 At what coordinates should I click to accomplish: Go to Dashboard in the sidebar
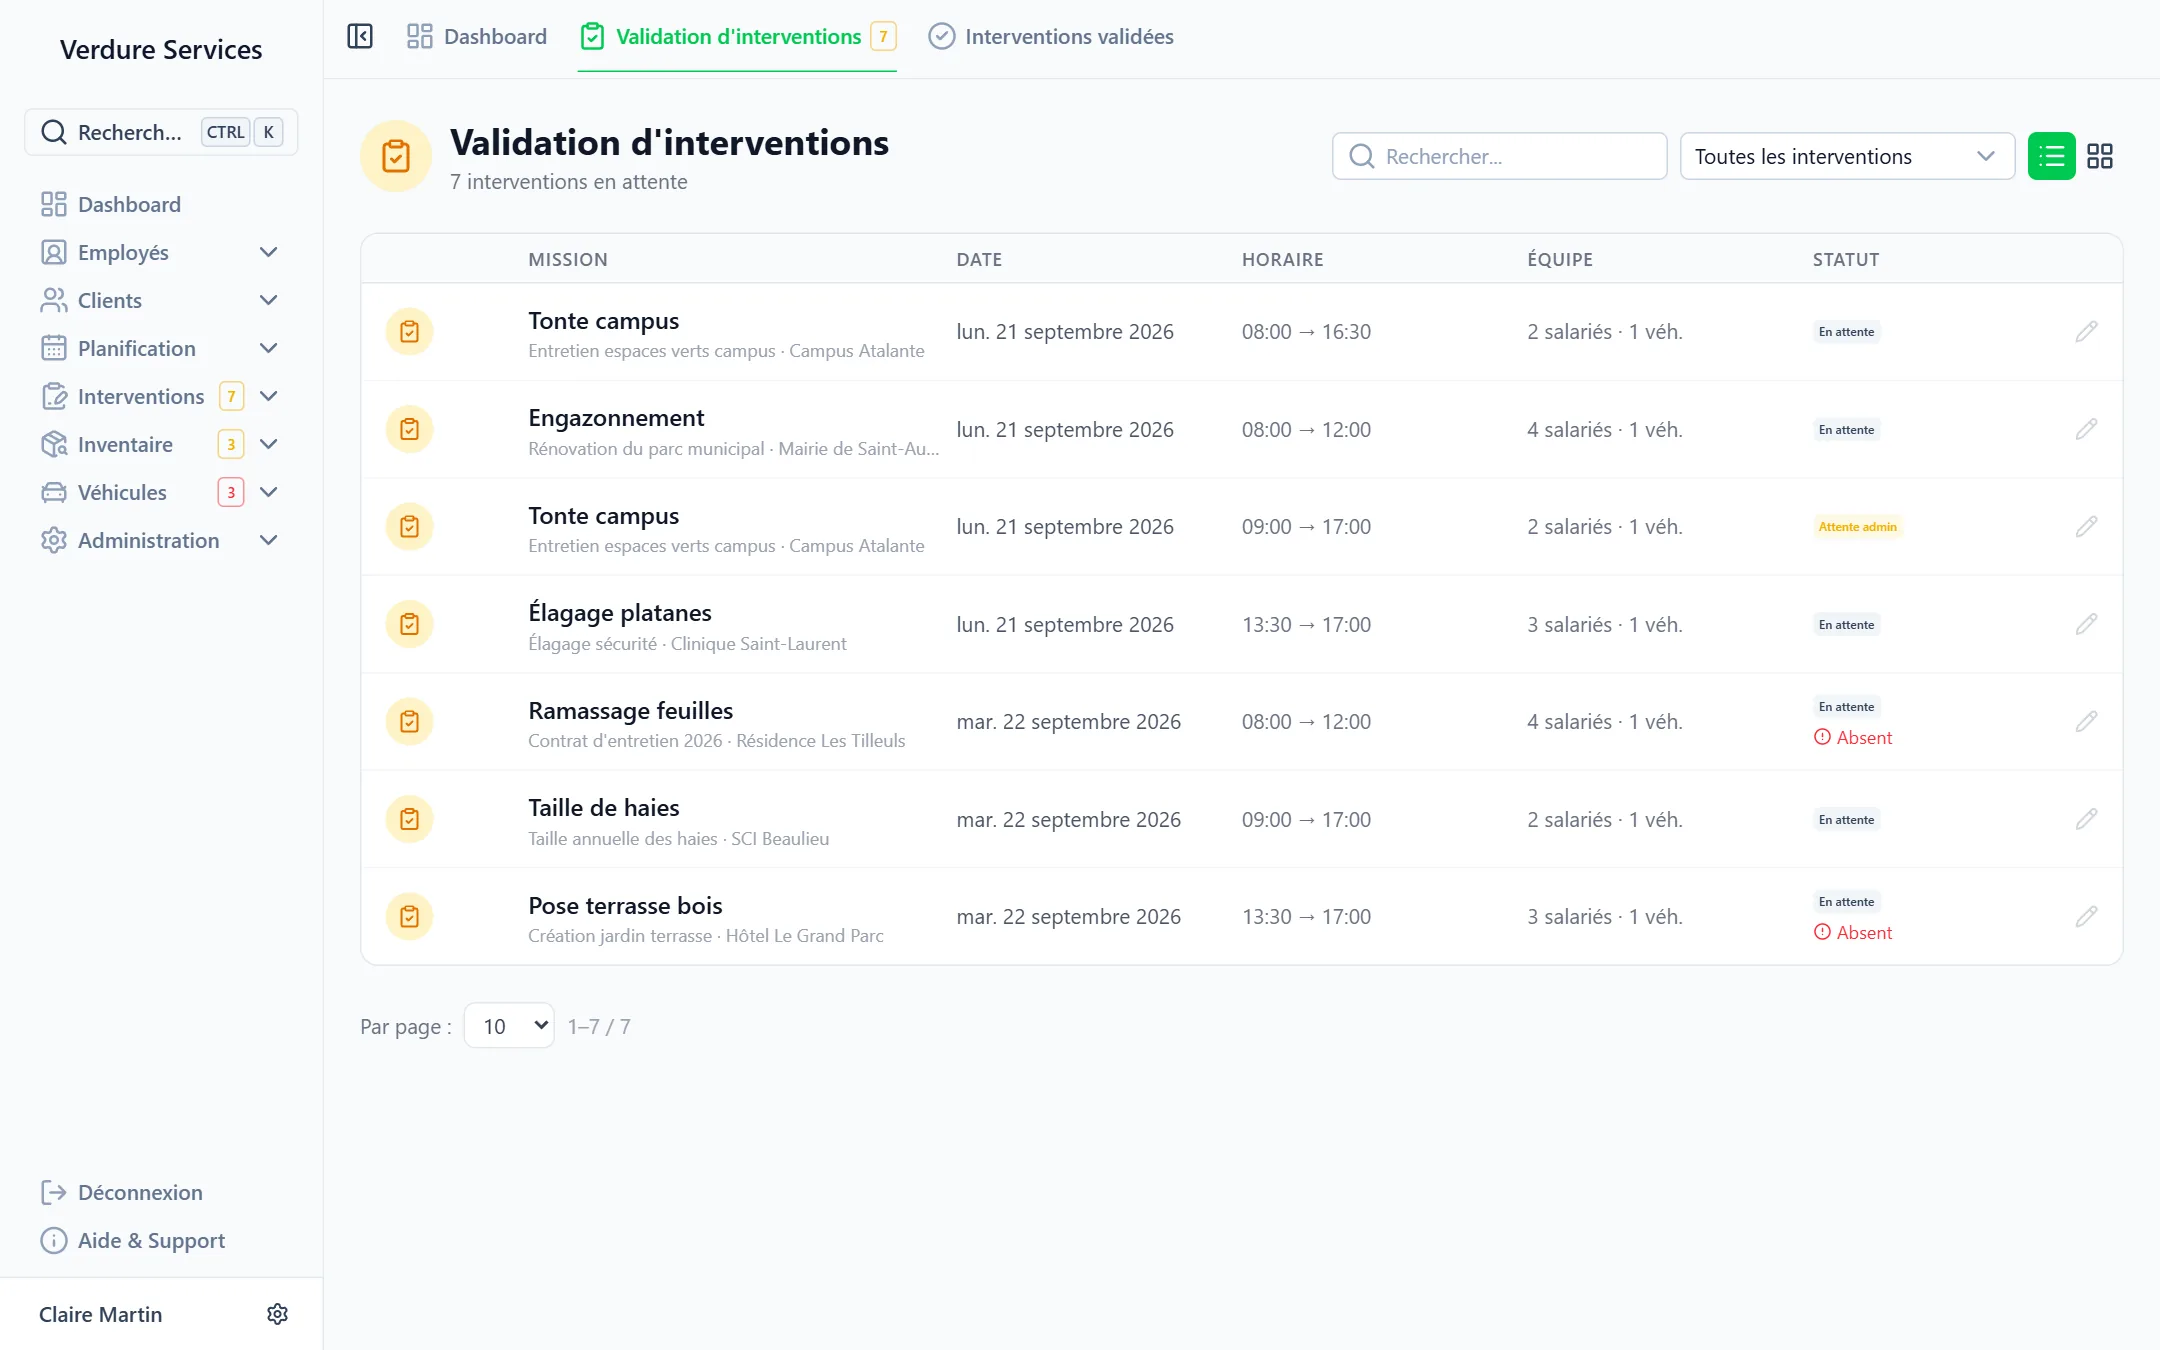tap(111, 204)
